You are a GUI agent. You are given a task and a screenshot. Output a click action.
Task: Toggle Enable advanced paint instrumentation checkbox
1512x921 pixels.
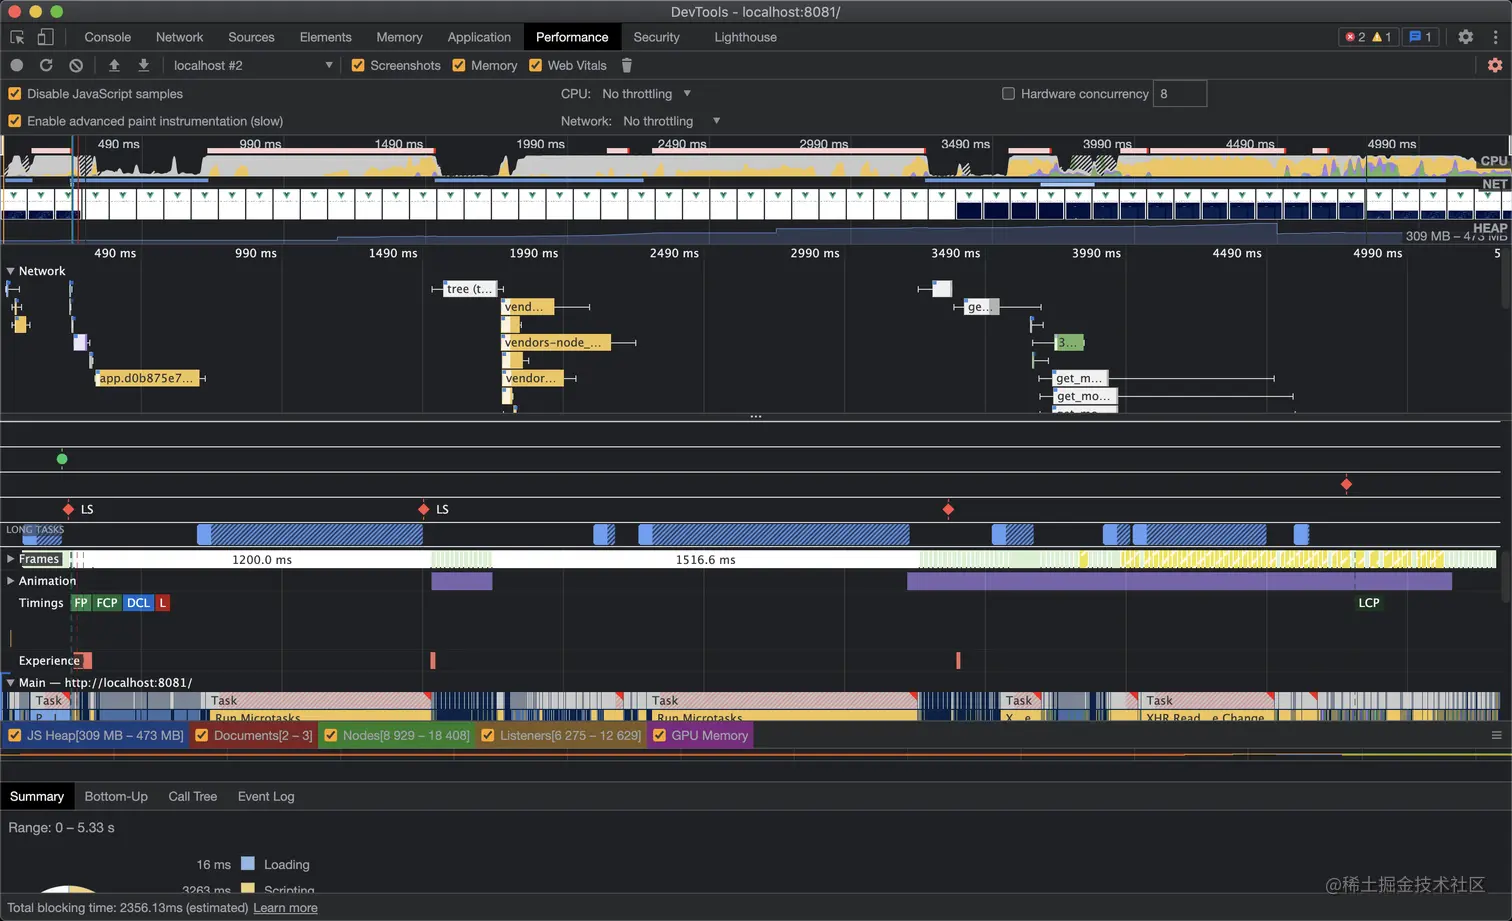point(15,121)
